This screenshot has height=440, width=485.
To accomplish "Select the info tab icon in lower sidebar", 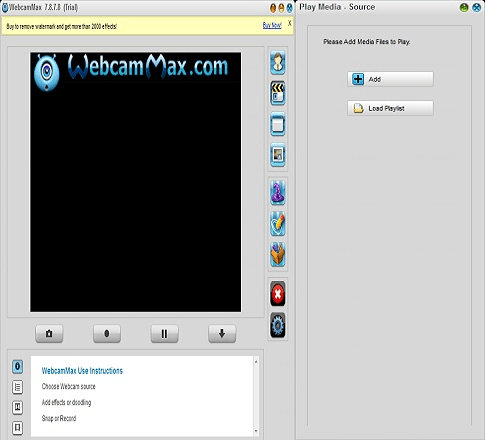I will 18,366.
